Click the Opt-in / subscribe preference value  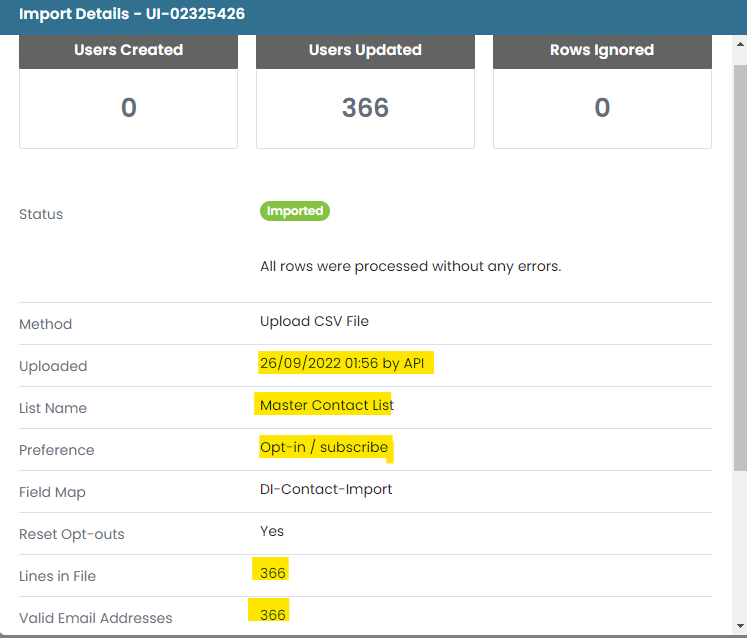(324, 447)
